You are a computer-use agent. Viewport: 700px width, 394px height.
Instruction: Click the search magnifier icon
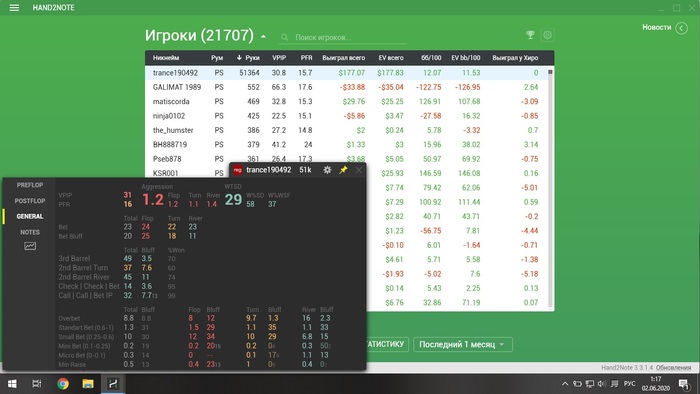point(284,37)
